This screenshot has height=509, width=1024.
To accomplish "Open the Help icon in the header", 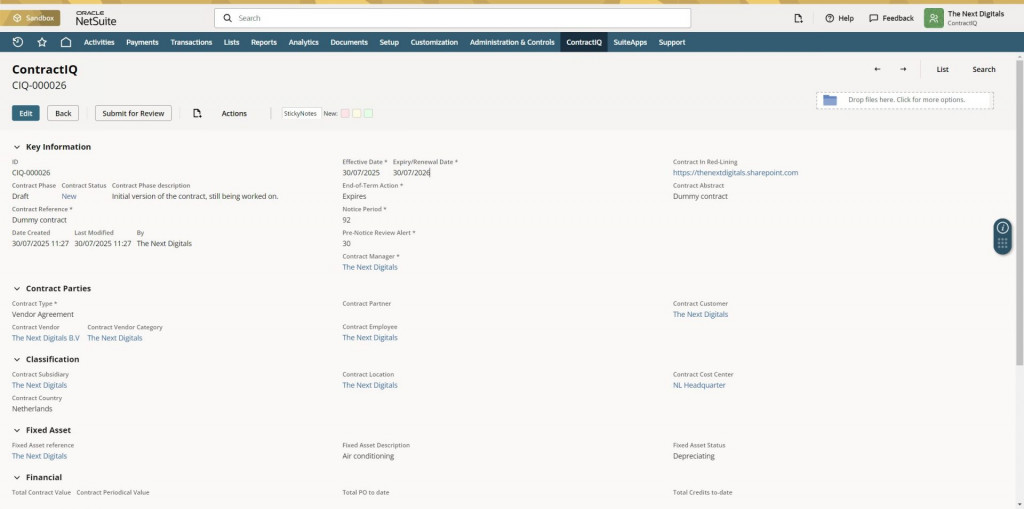I will coord(829,18).
